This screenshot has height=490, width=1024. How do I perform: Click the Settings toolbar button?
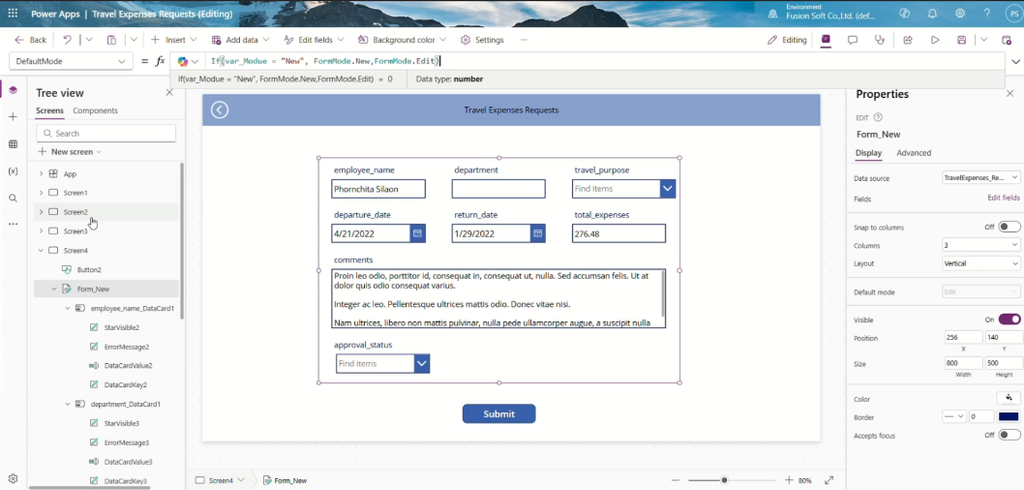tap(482, 40)
